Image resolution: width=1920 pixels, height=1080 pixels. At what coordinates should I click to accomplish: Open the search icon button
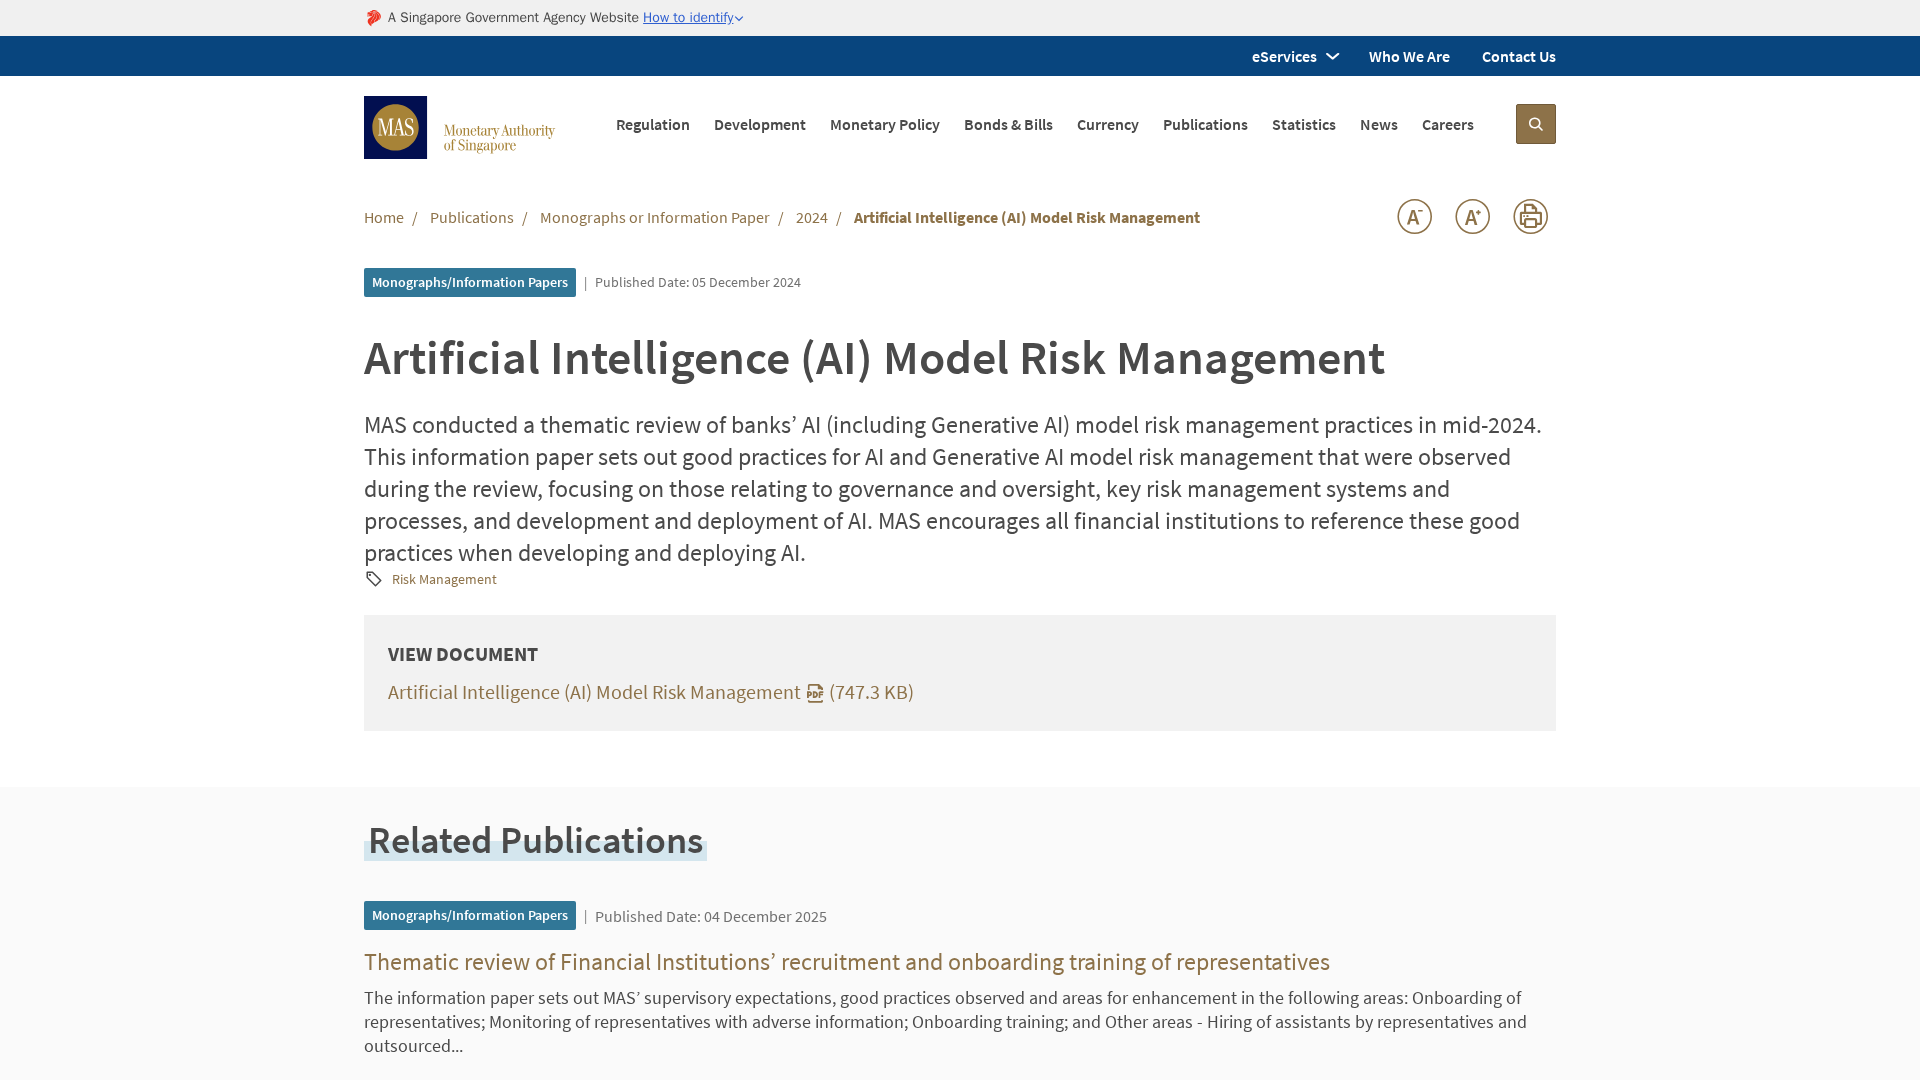pos(1535,124)
